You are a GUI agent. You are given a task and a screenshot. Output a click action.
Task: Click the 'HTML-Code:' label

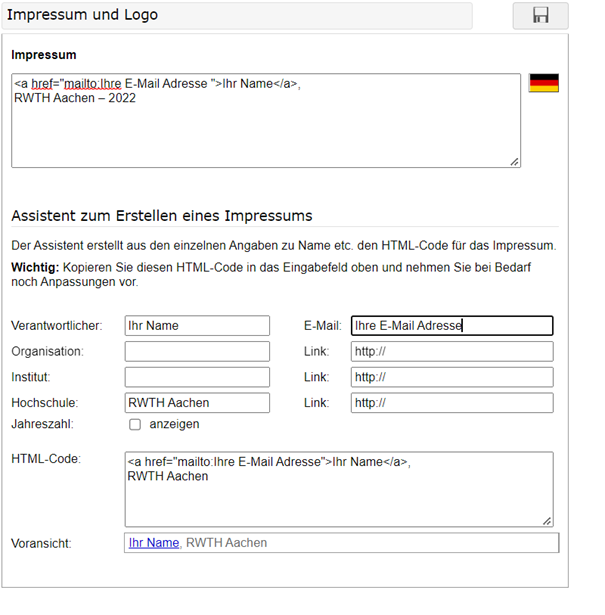tap(46, 459)
